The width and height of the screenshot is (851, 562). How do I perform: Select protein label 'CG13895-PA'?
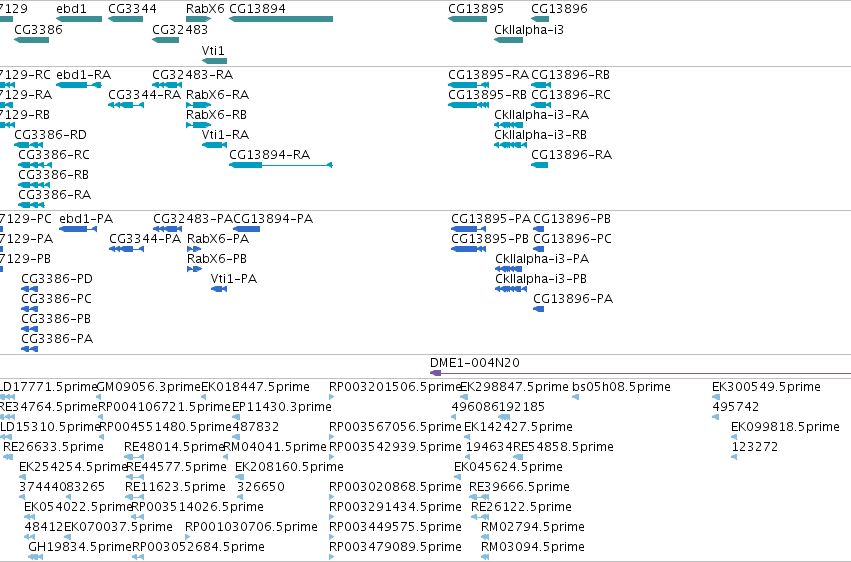click(491, 219)
